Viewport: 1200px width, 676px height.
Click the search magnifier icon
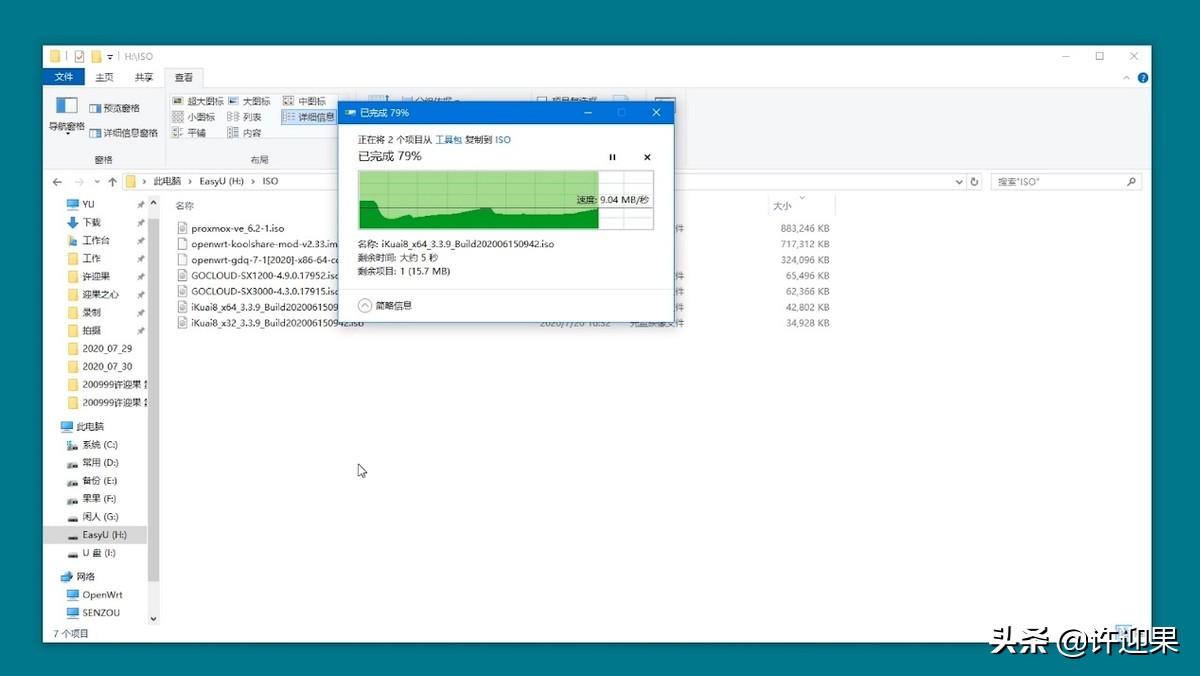point(1131,182)
